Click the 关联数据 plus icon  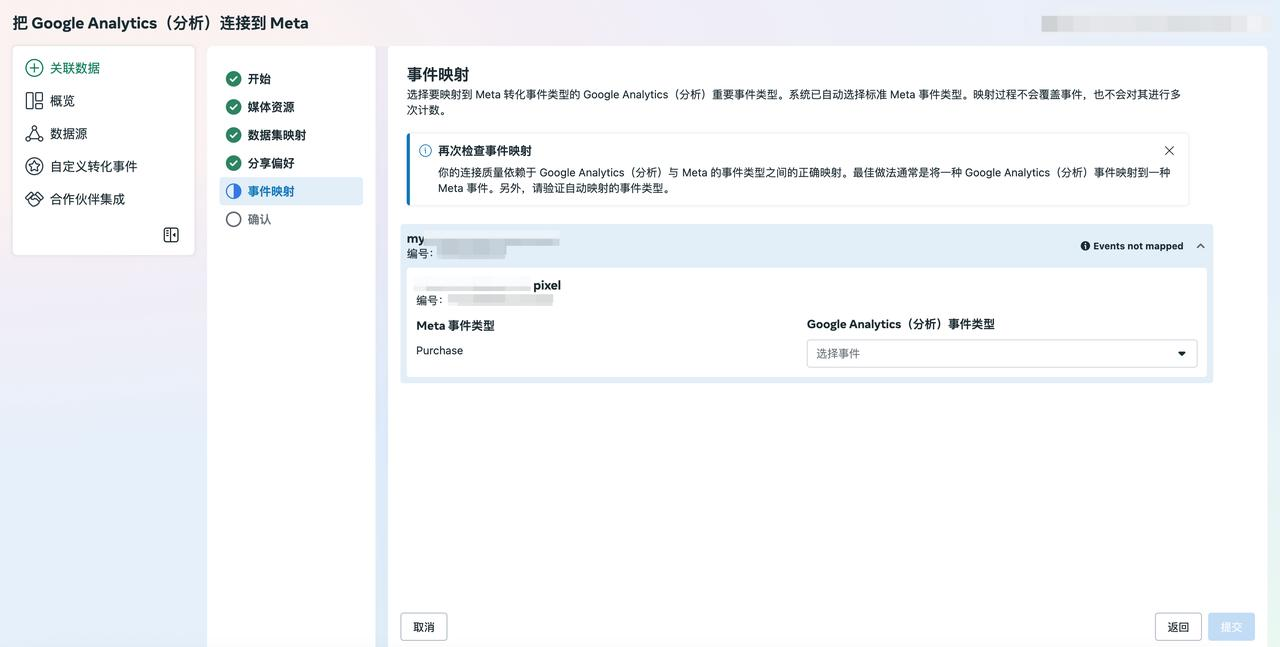click(x=34, y=68)
